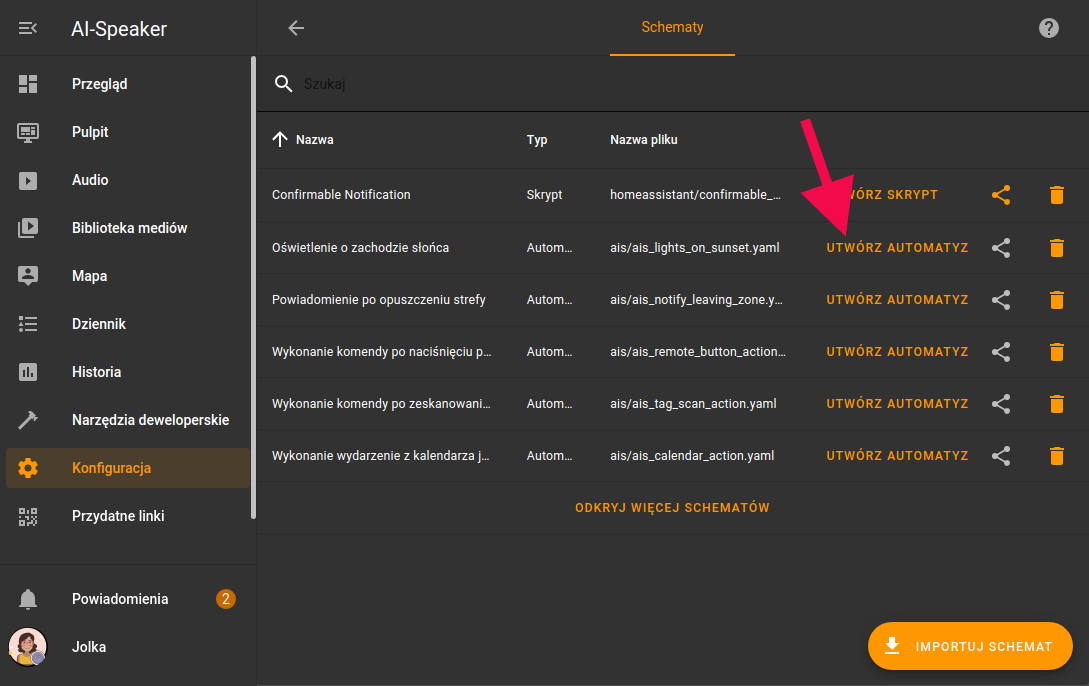Open the Jolka user profile avatar

tap(28, 647)
